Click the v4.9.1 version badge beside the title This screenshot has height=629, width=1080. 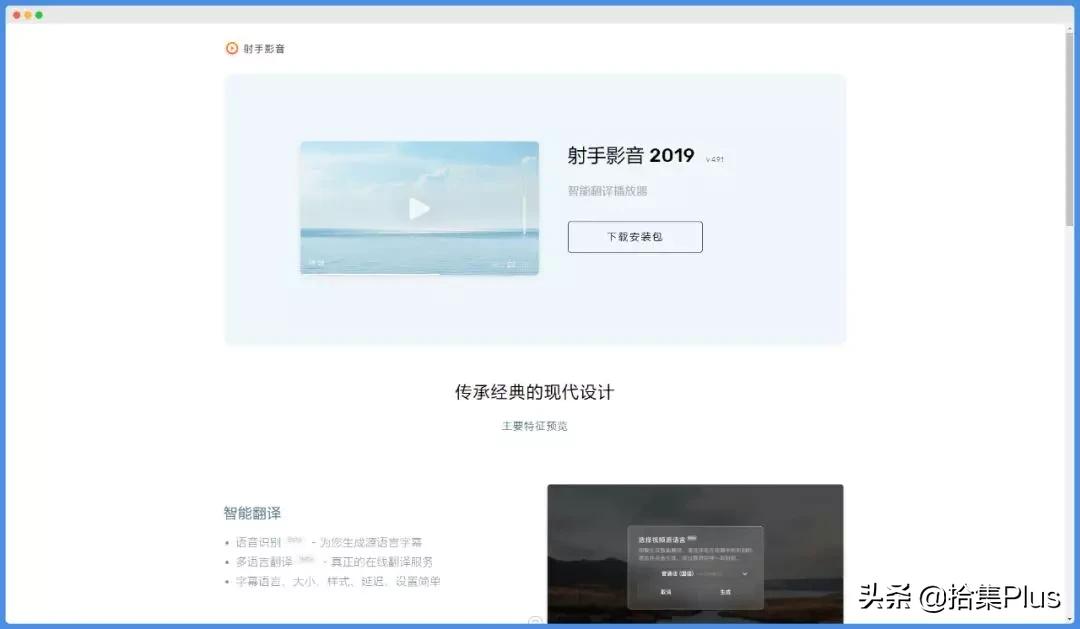(715, 157)
